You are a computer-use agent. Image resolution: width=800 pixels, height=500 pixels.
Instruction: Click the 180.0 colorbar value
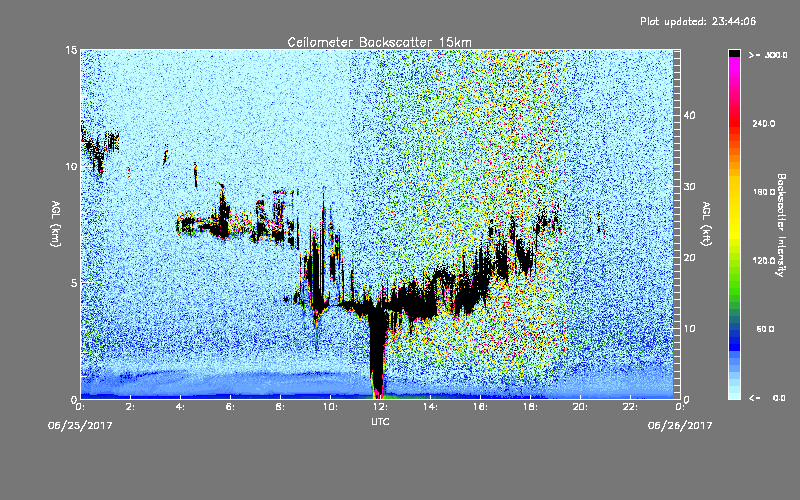point(763,192)
